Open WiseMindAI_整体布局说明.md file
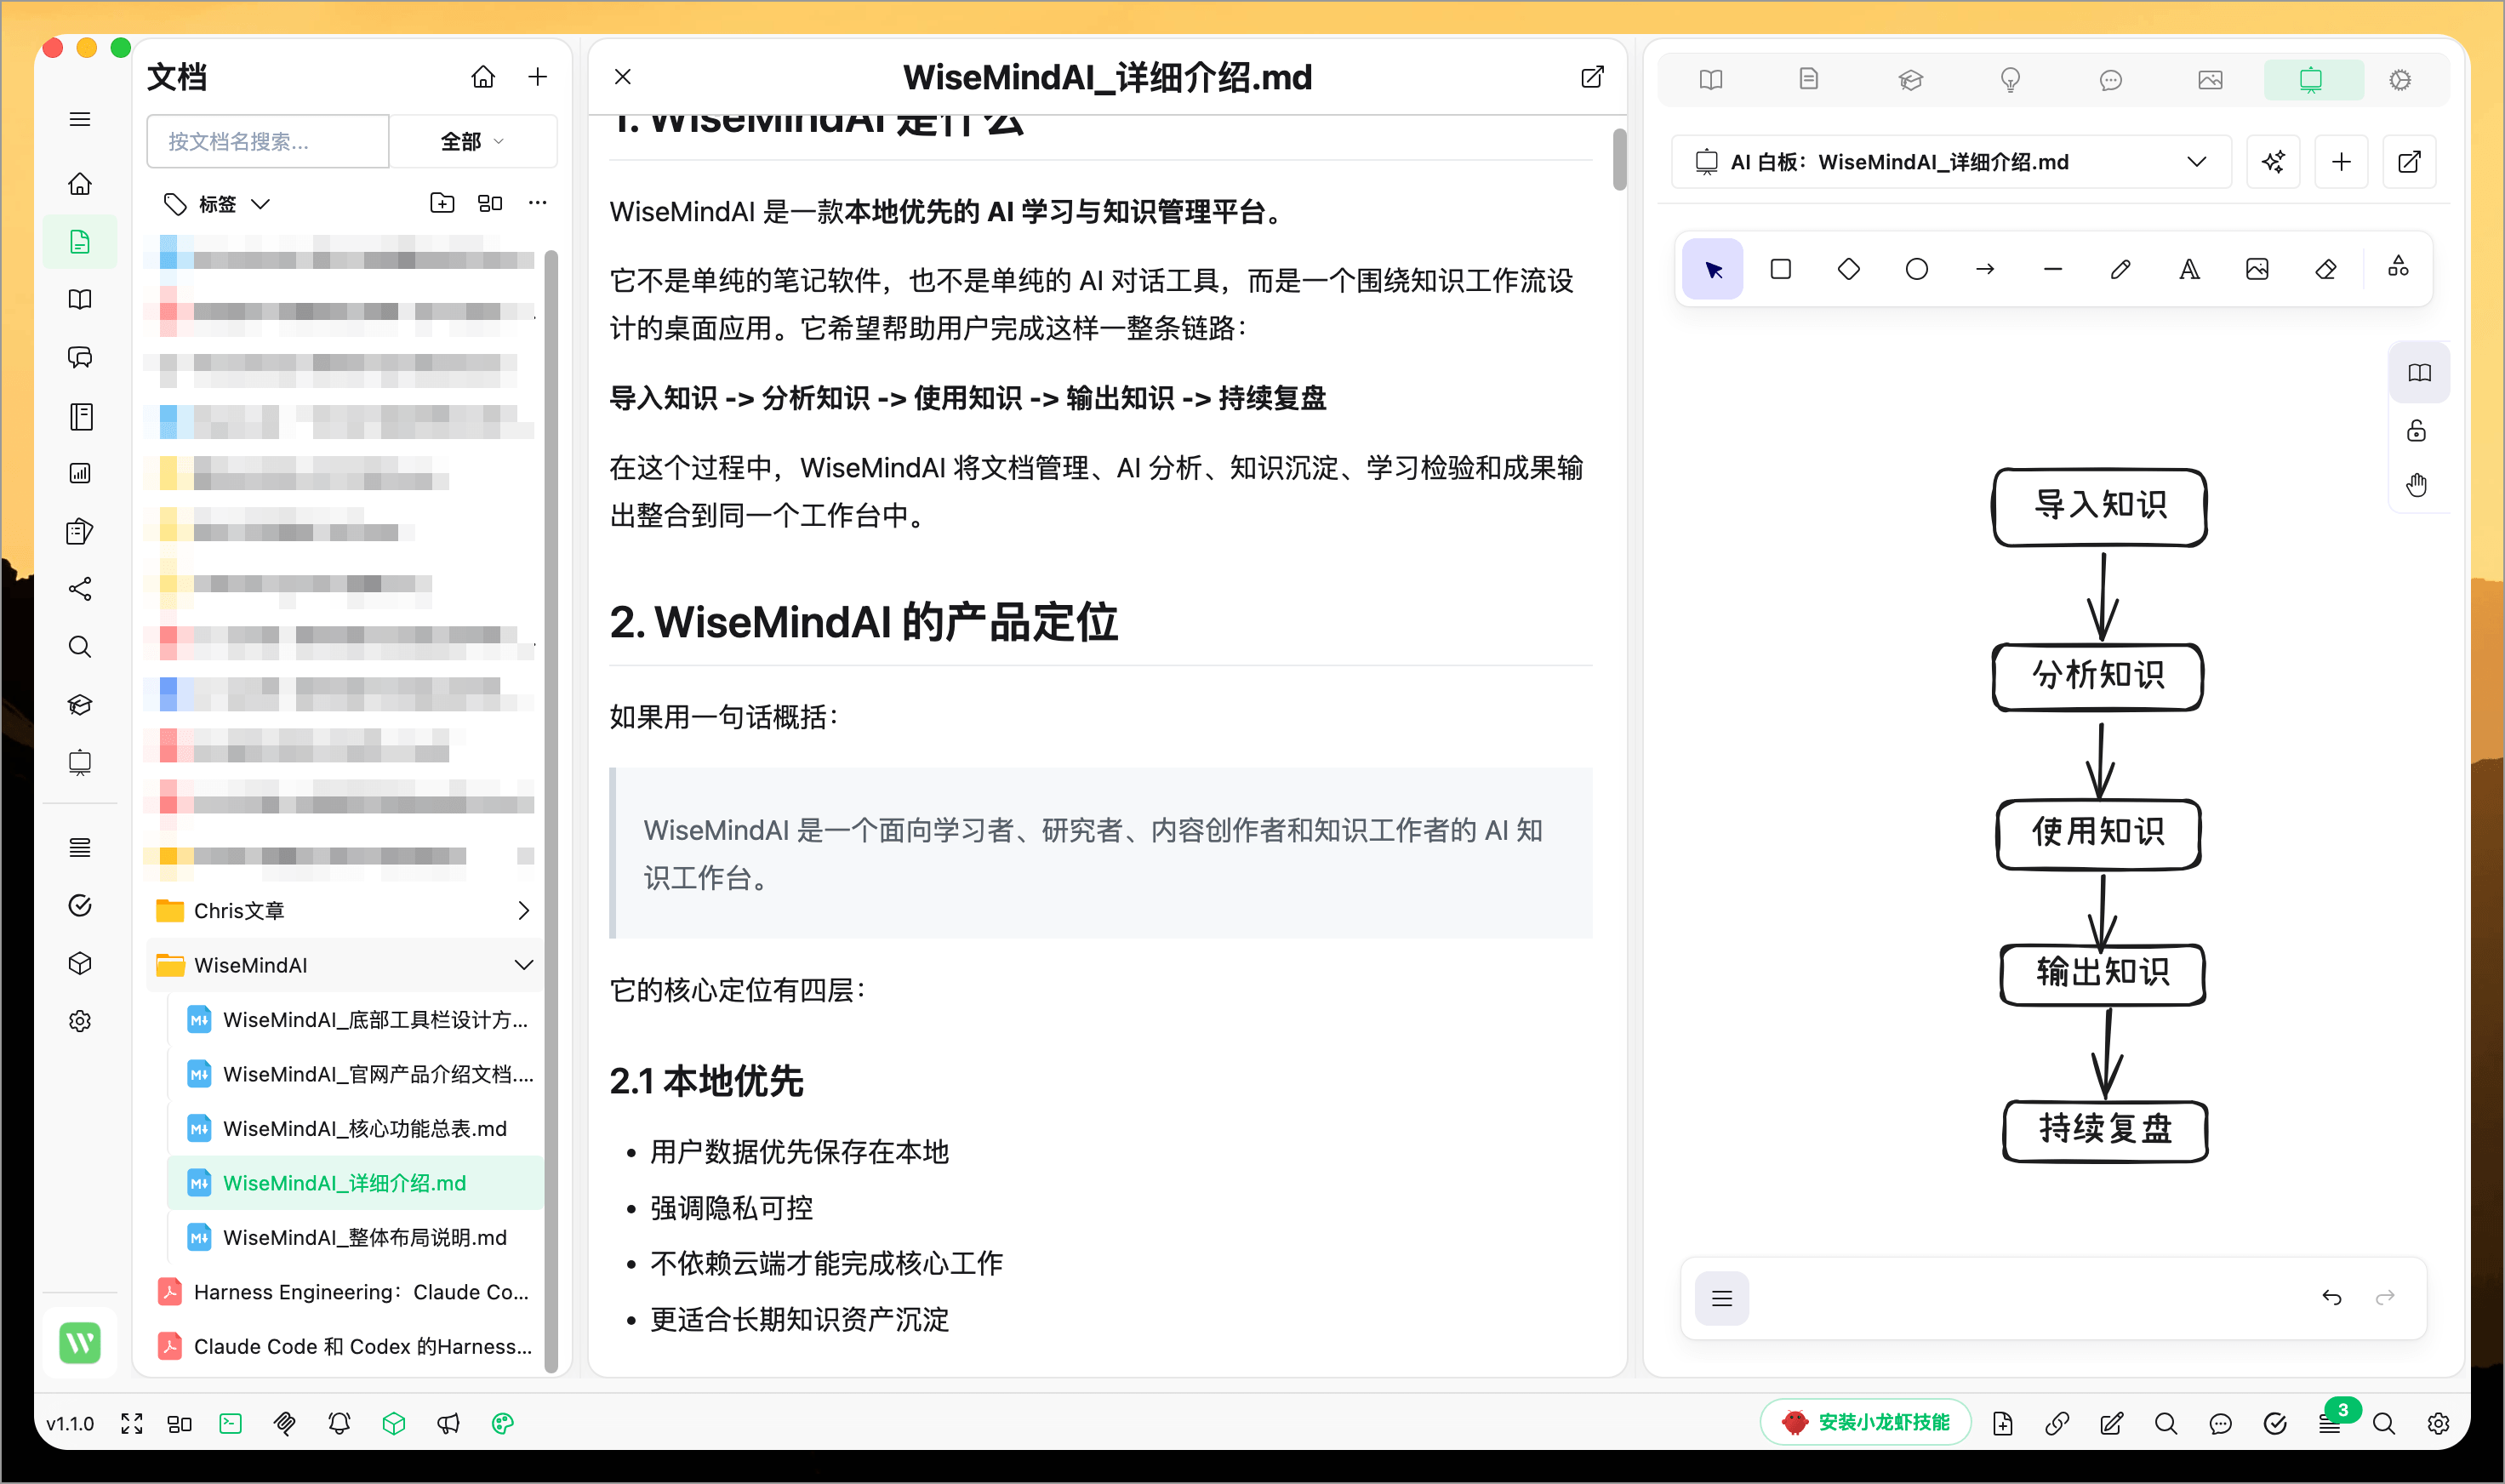The height and width of the screenshot is (1484, 2505). [x=356, y=1237]
